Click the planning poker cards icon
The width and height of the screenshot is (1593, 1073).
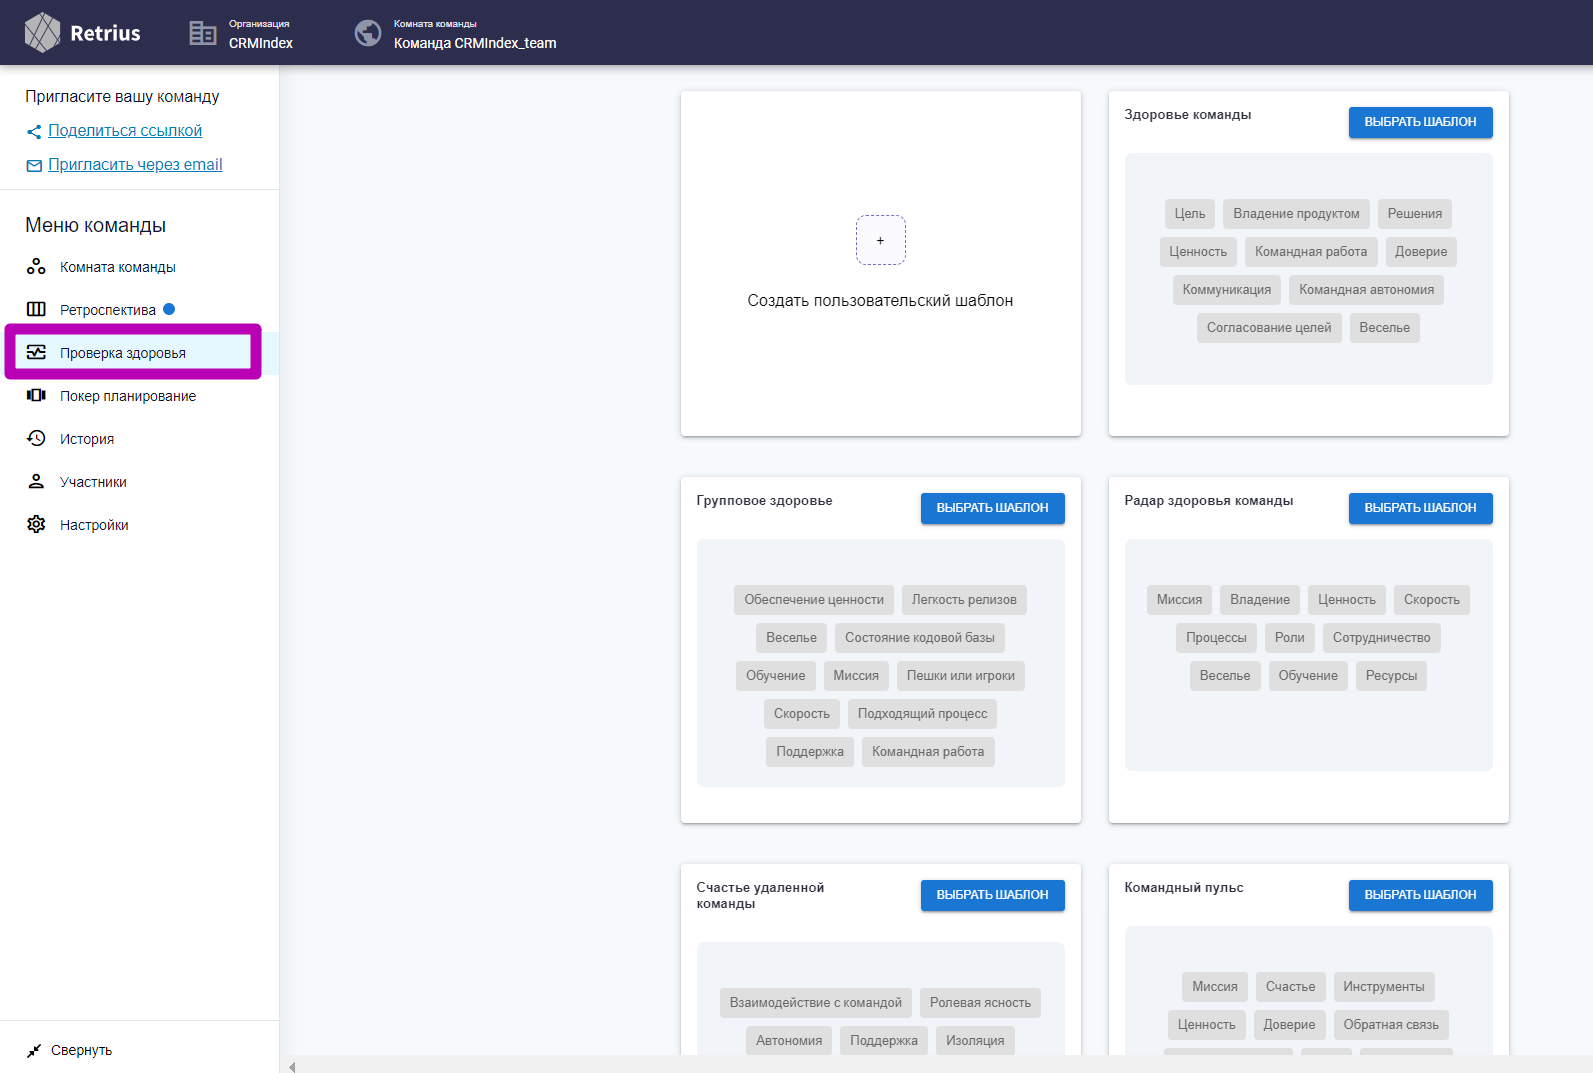(36, 395)
